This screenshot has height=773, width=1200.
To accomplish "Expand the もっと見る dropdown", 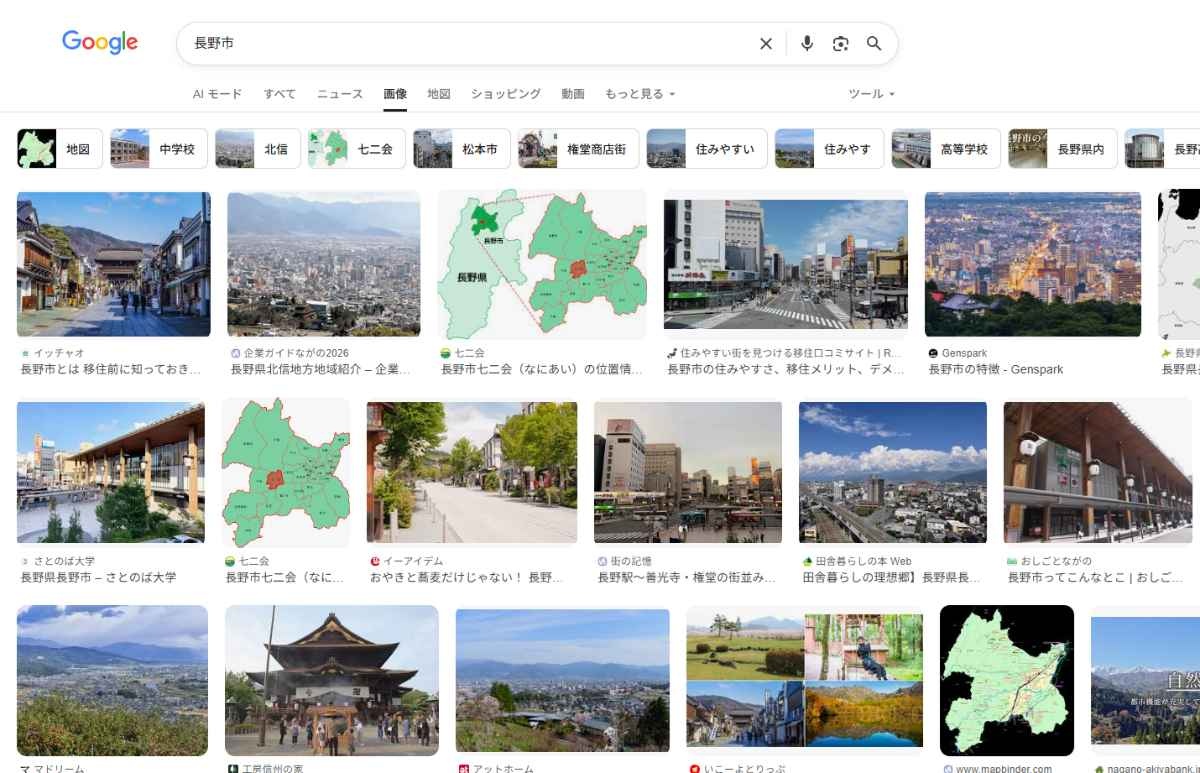I will 640,94.
